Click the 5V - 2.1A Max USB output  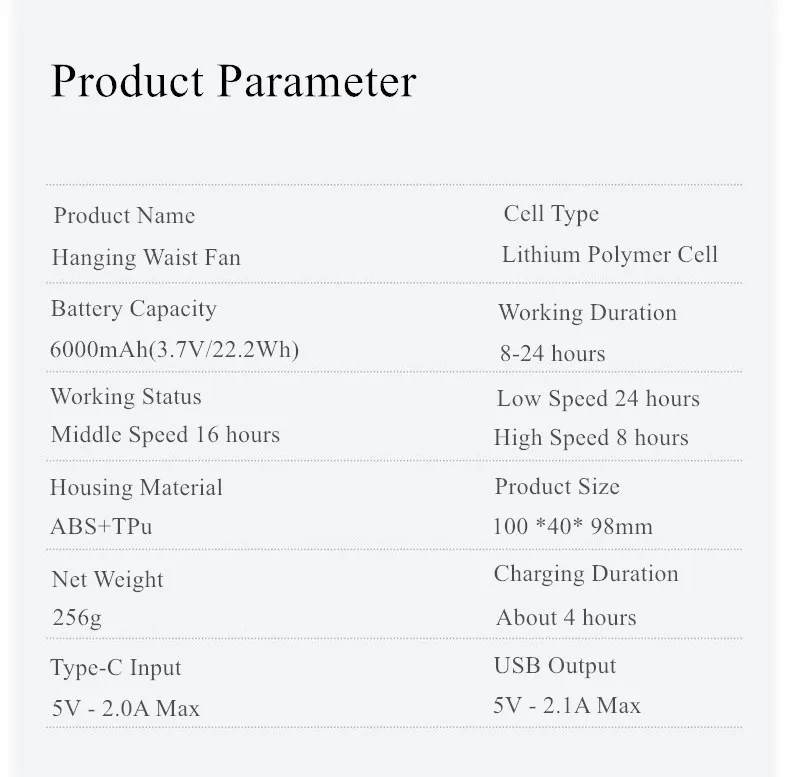[567, 705]
